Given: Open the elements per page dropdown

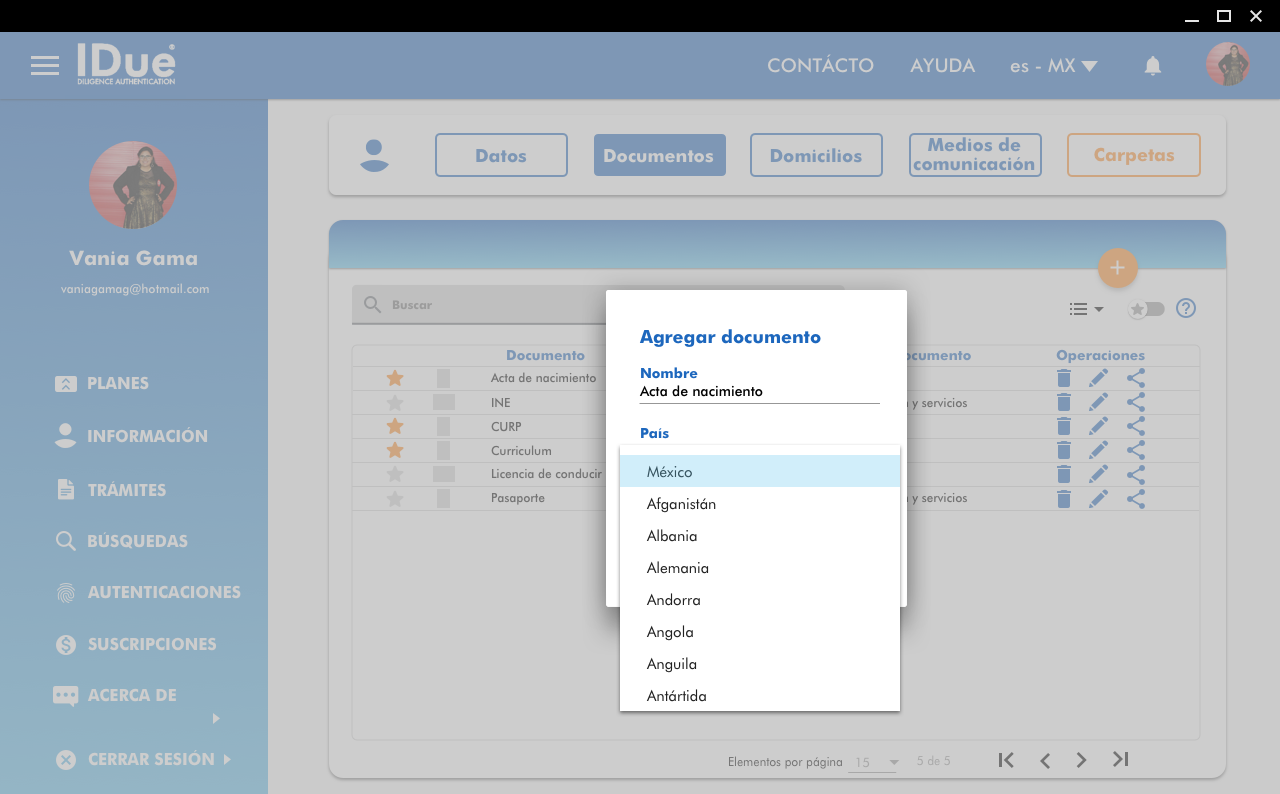Looking at the screenshot, I should click(x=873, y=762).
